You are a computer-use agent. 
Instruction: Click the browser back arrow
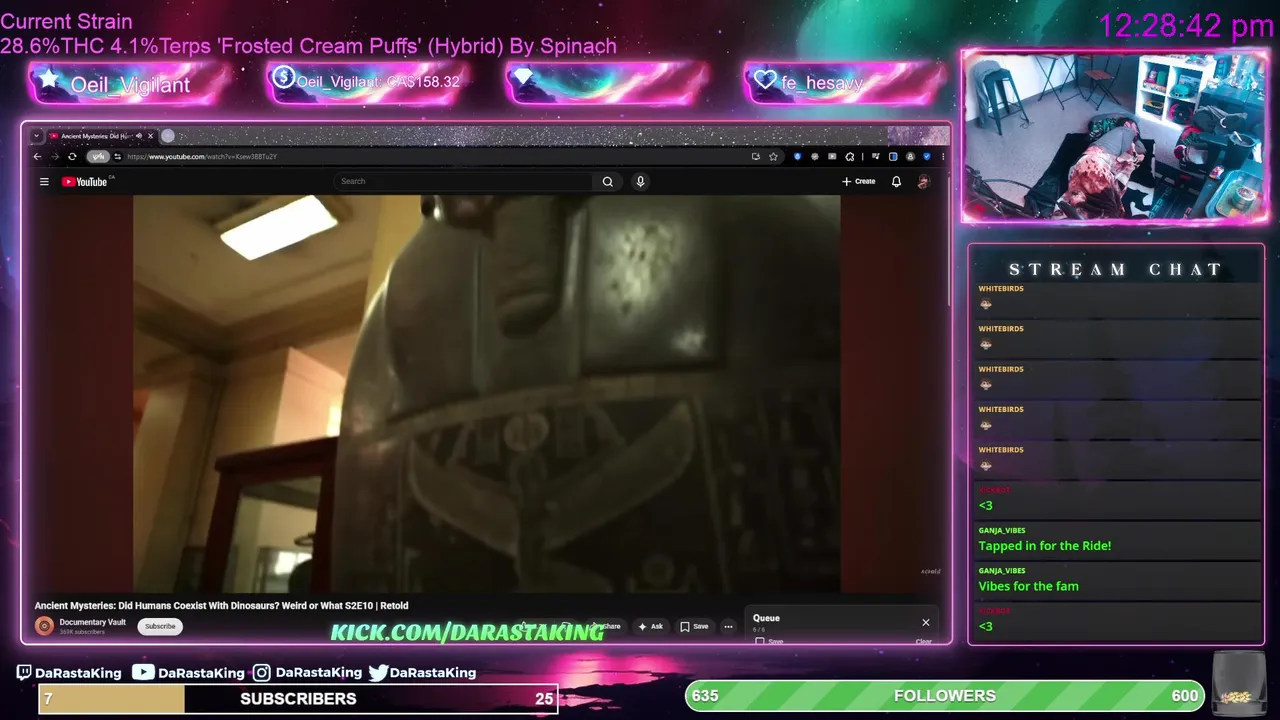(38, 156)
